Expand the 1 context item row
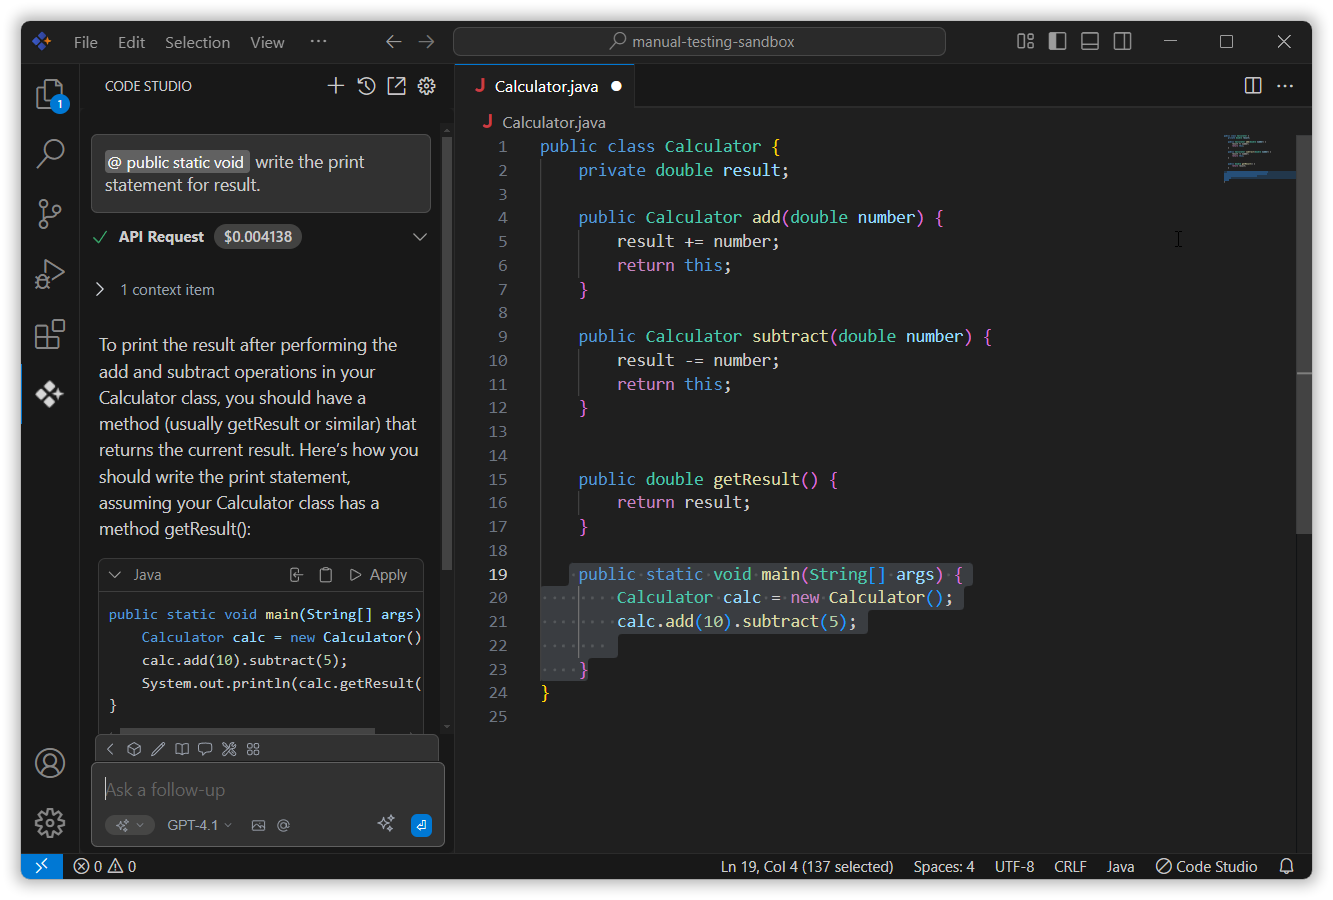The height and width of the screenshot is (900, 1333). [x=157, y=290]
